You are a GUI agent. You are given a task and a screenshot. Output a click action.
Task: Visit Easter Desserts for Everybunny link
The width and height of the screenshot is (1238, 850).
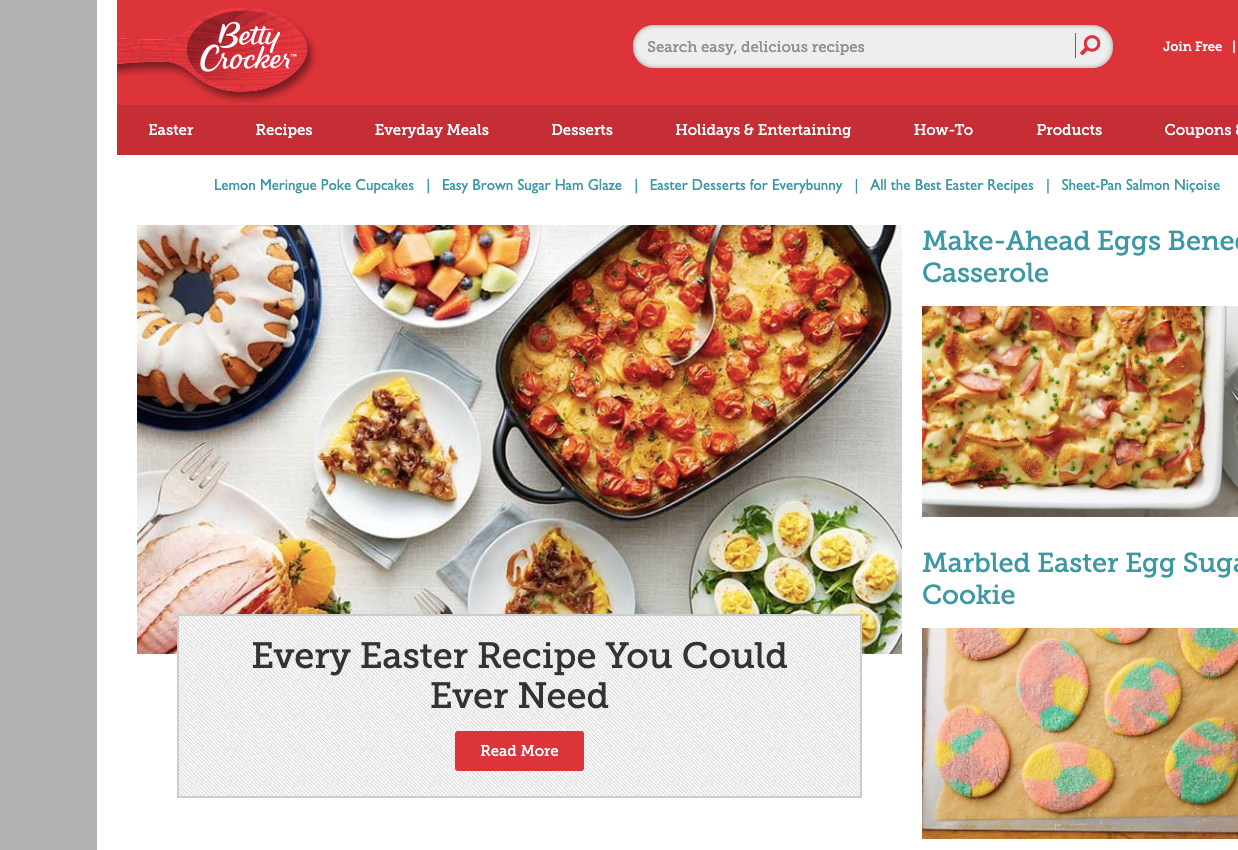point(746,185)
